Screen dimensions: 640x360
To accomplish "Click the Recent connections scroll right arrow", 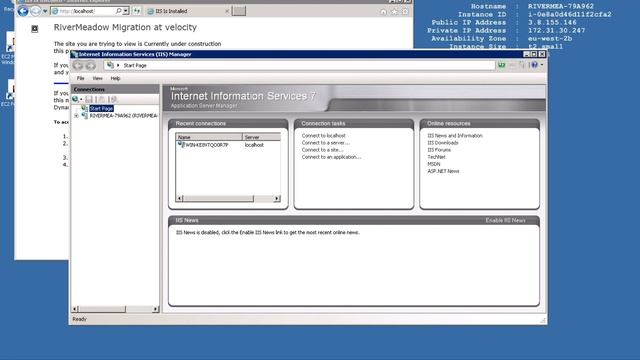I will point(277,198).
